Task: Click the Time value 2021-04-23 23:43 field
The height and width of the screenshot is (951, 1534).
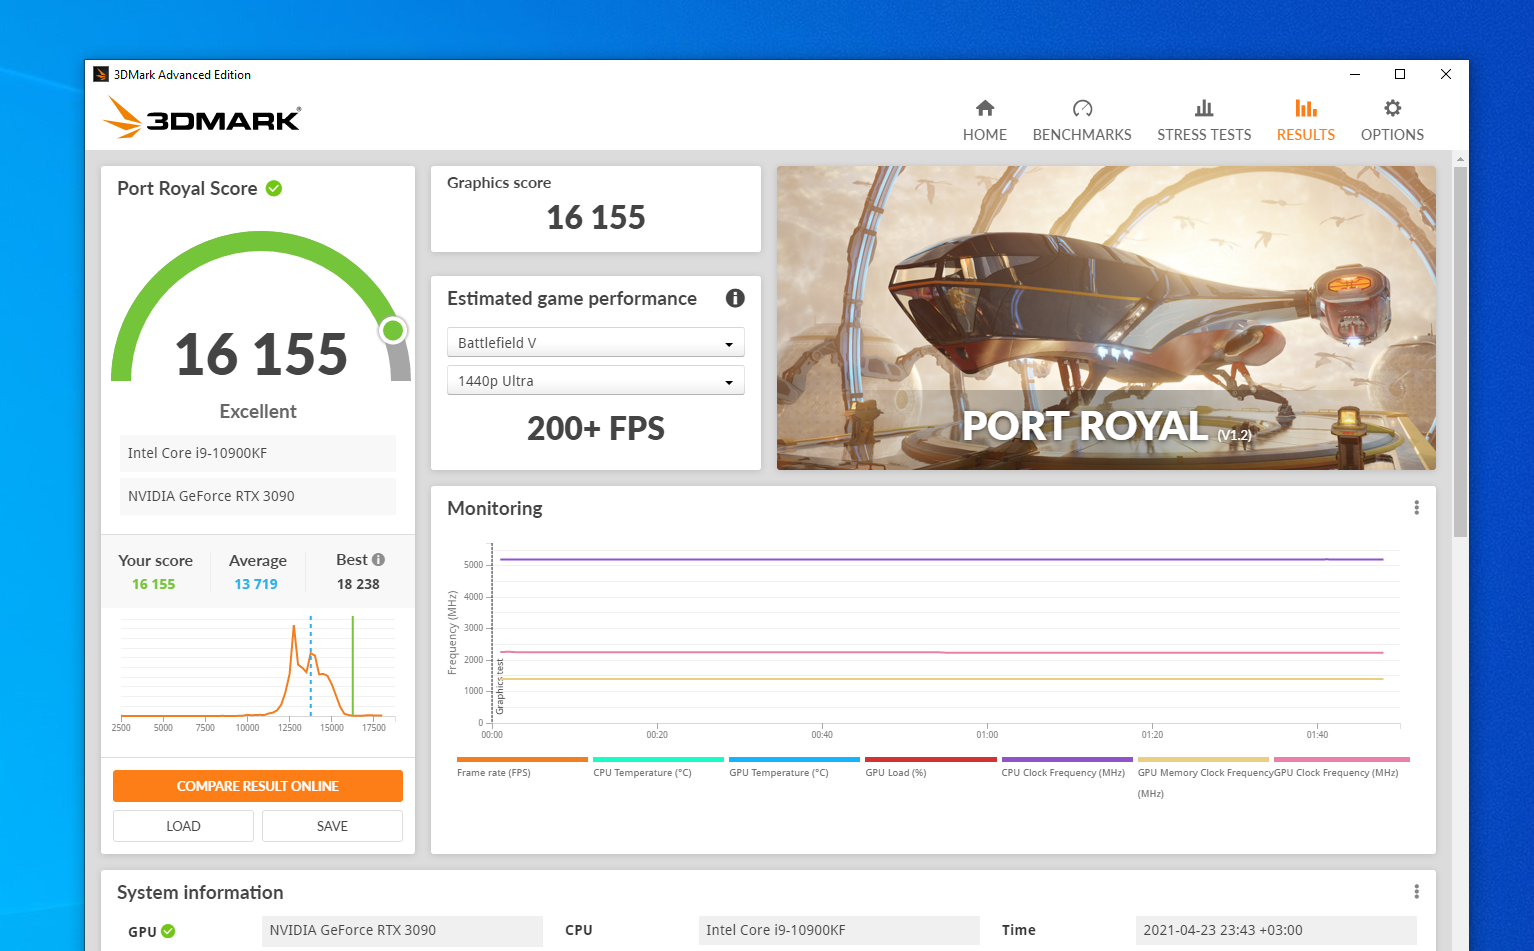Action: tap(1276, 930)
